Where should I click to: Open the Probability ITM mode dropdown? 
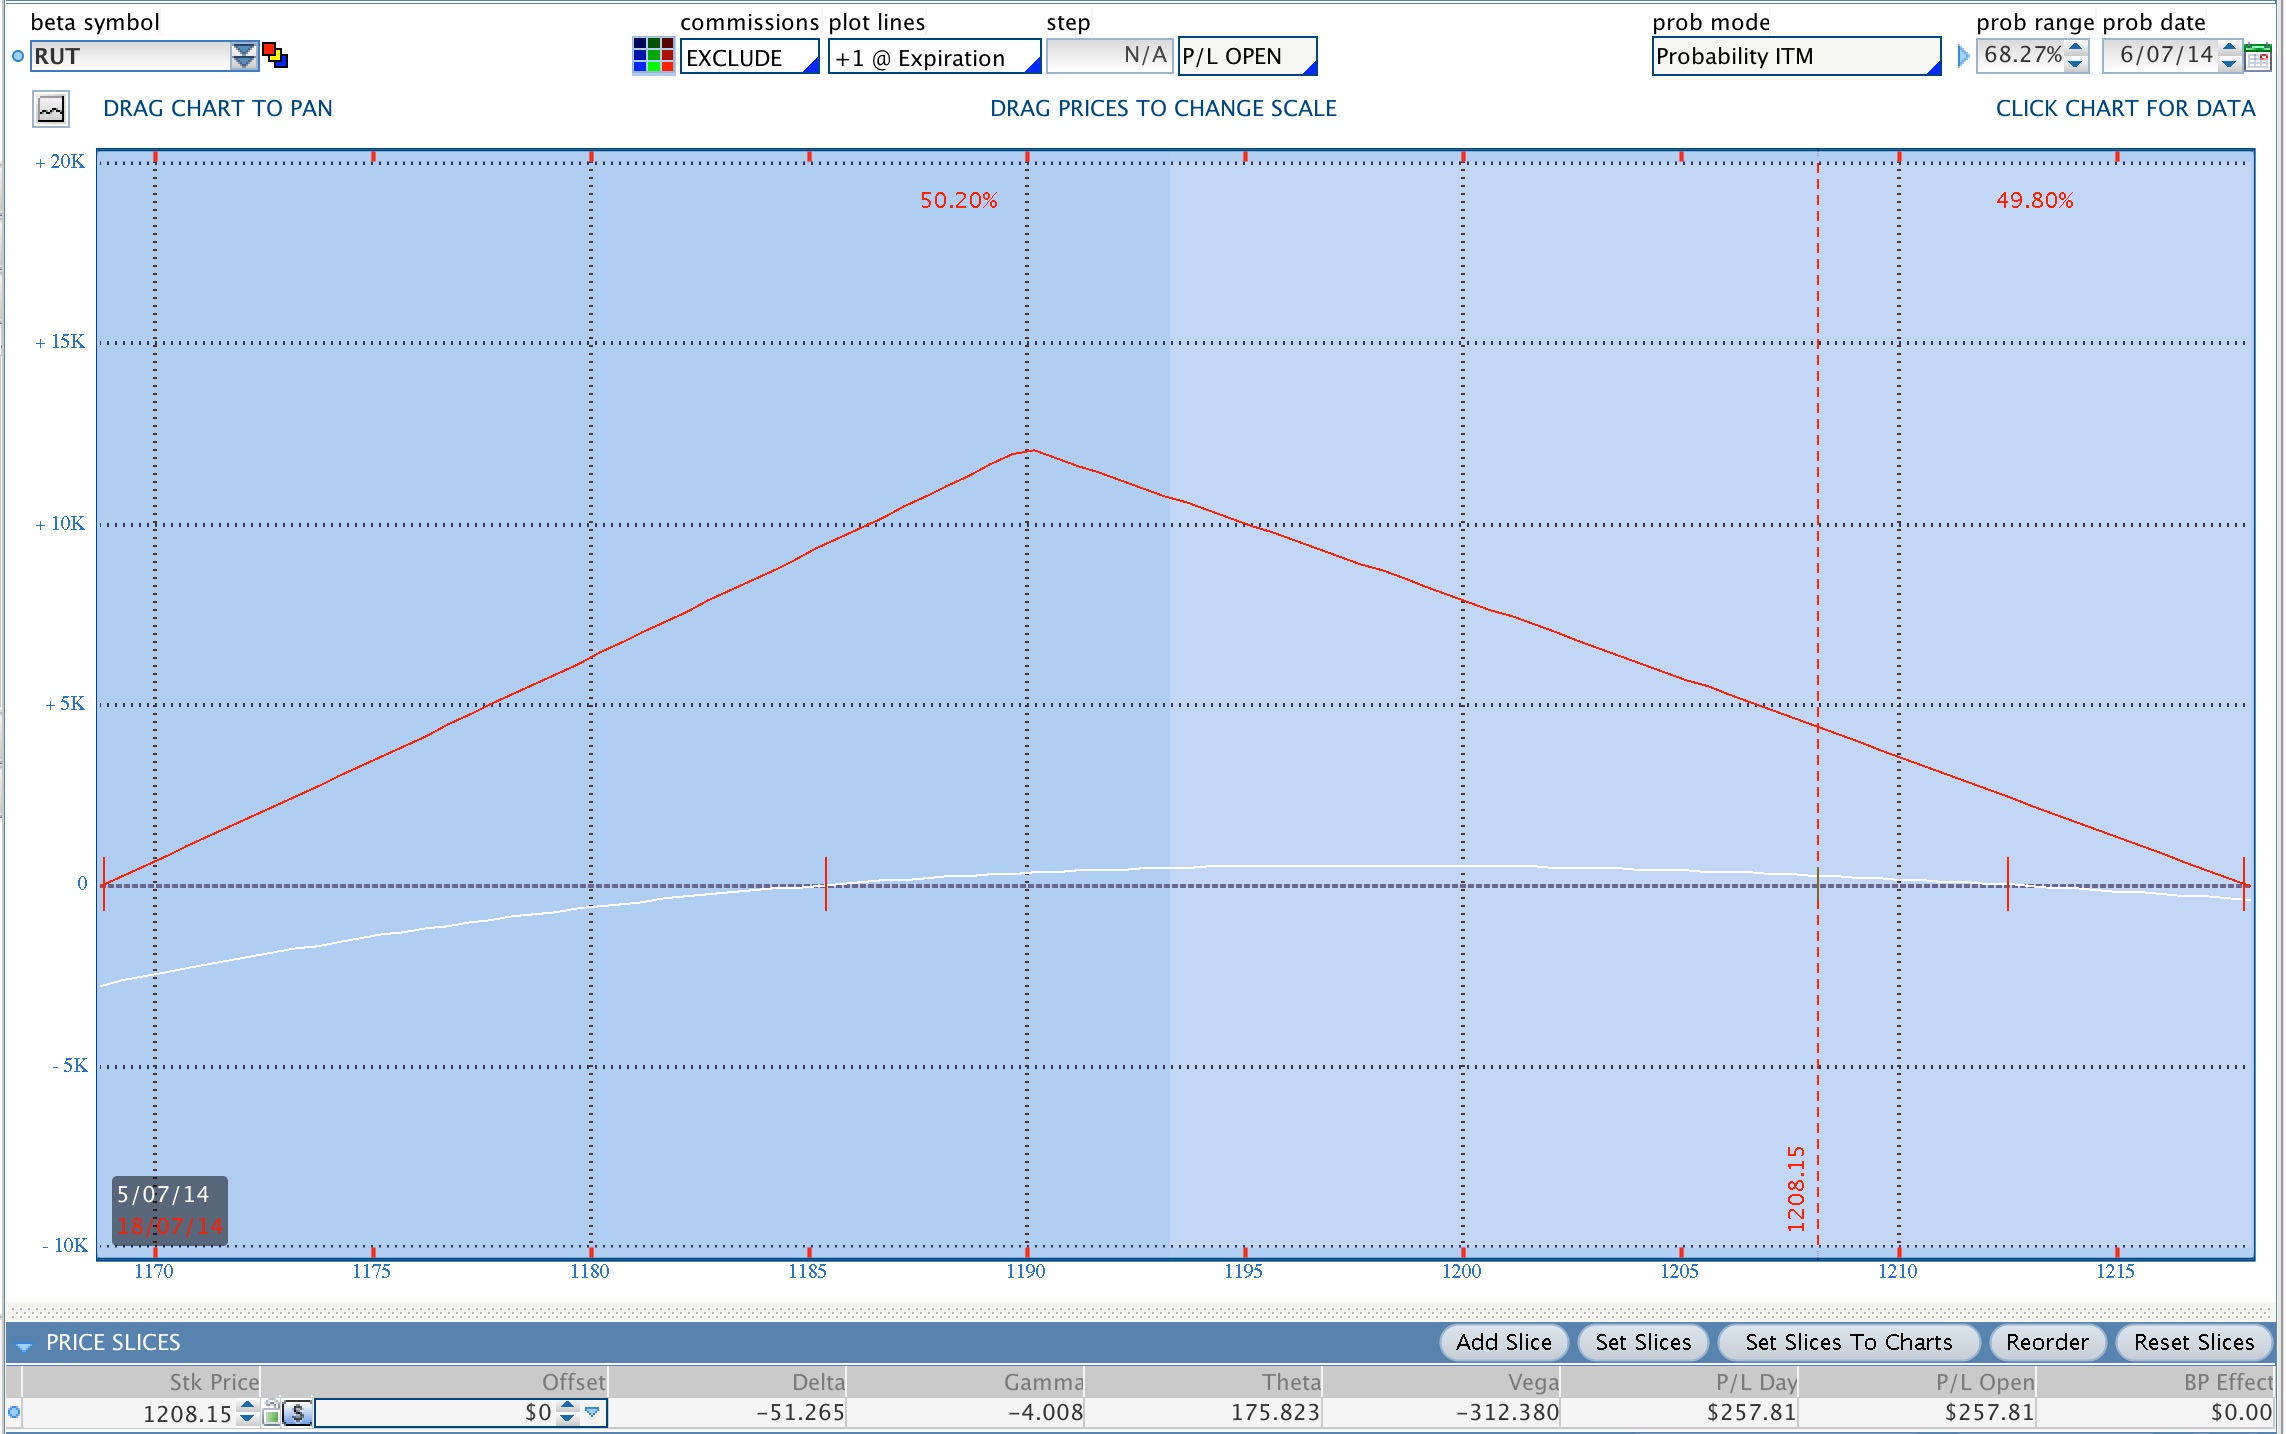1795,56
